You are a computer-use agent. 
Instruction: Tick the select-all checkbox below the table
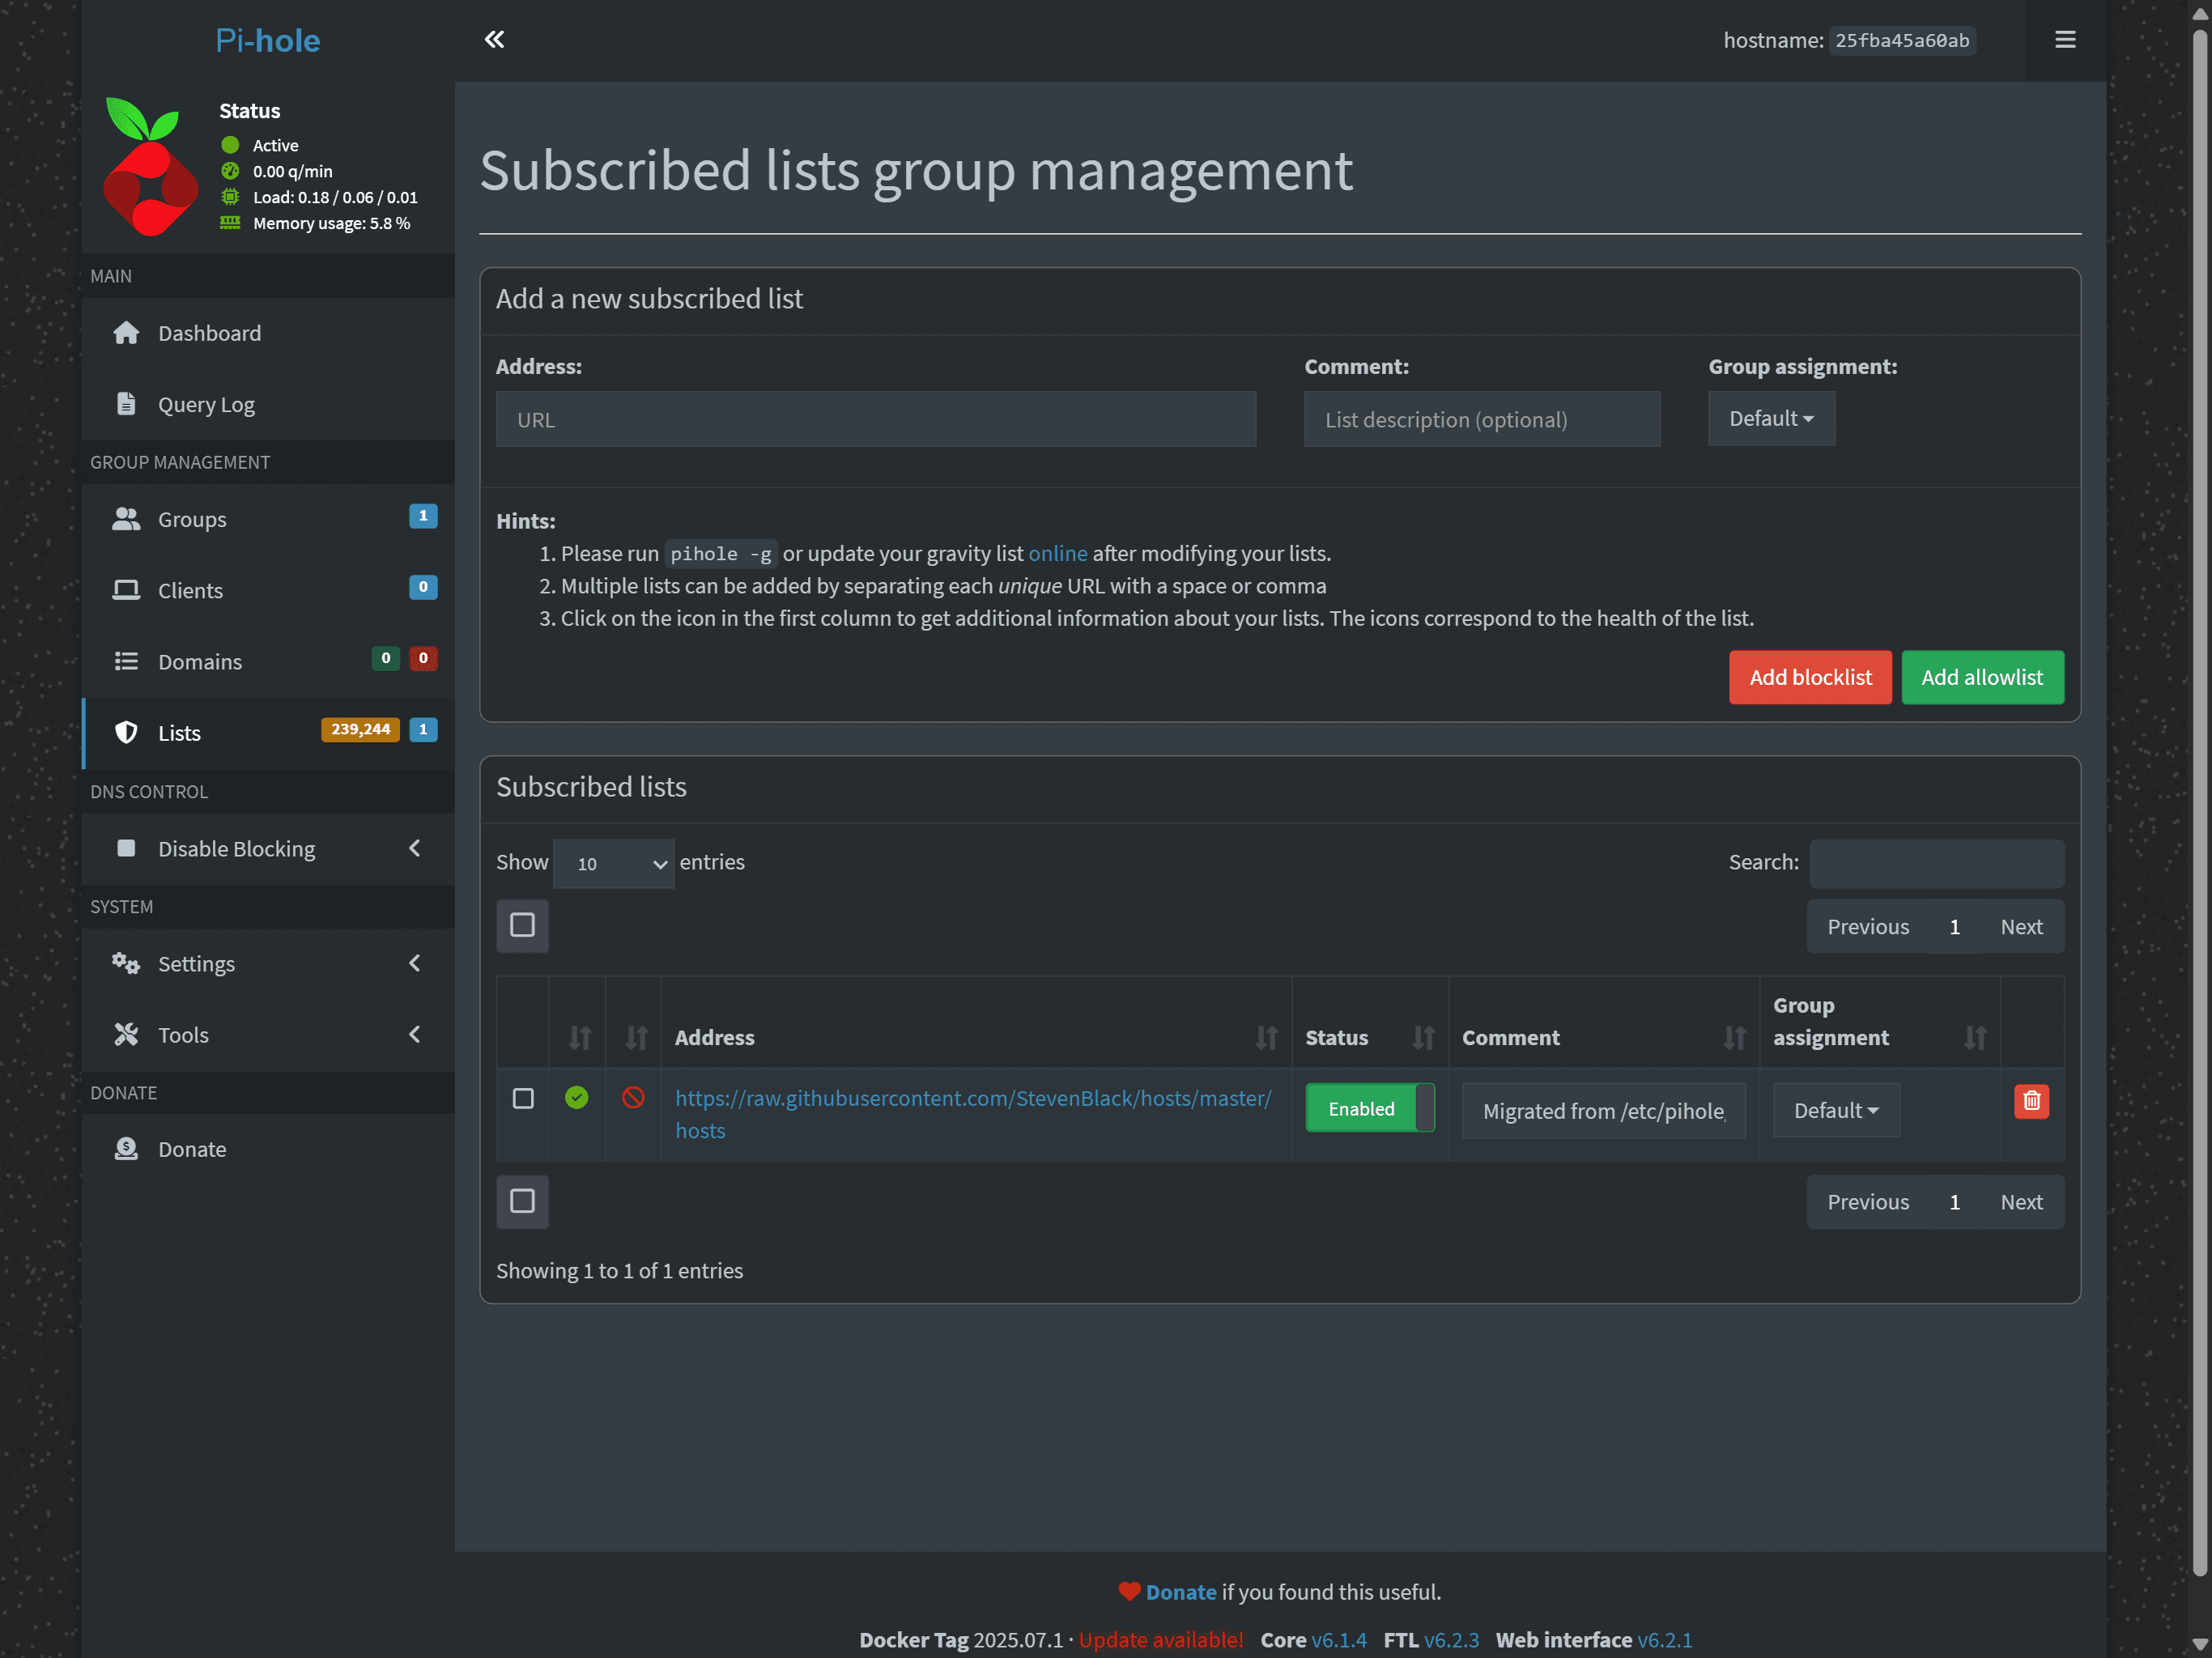522,1201
